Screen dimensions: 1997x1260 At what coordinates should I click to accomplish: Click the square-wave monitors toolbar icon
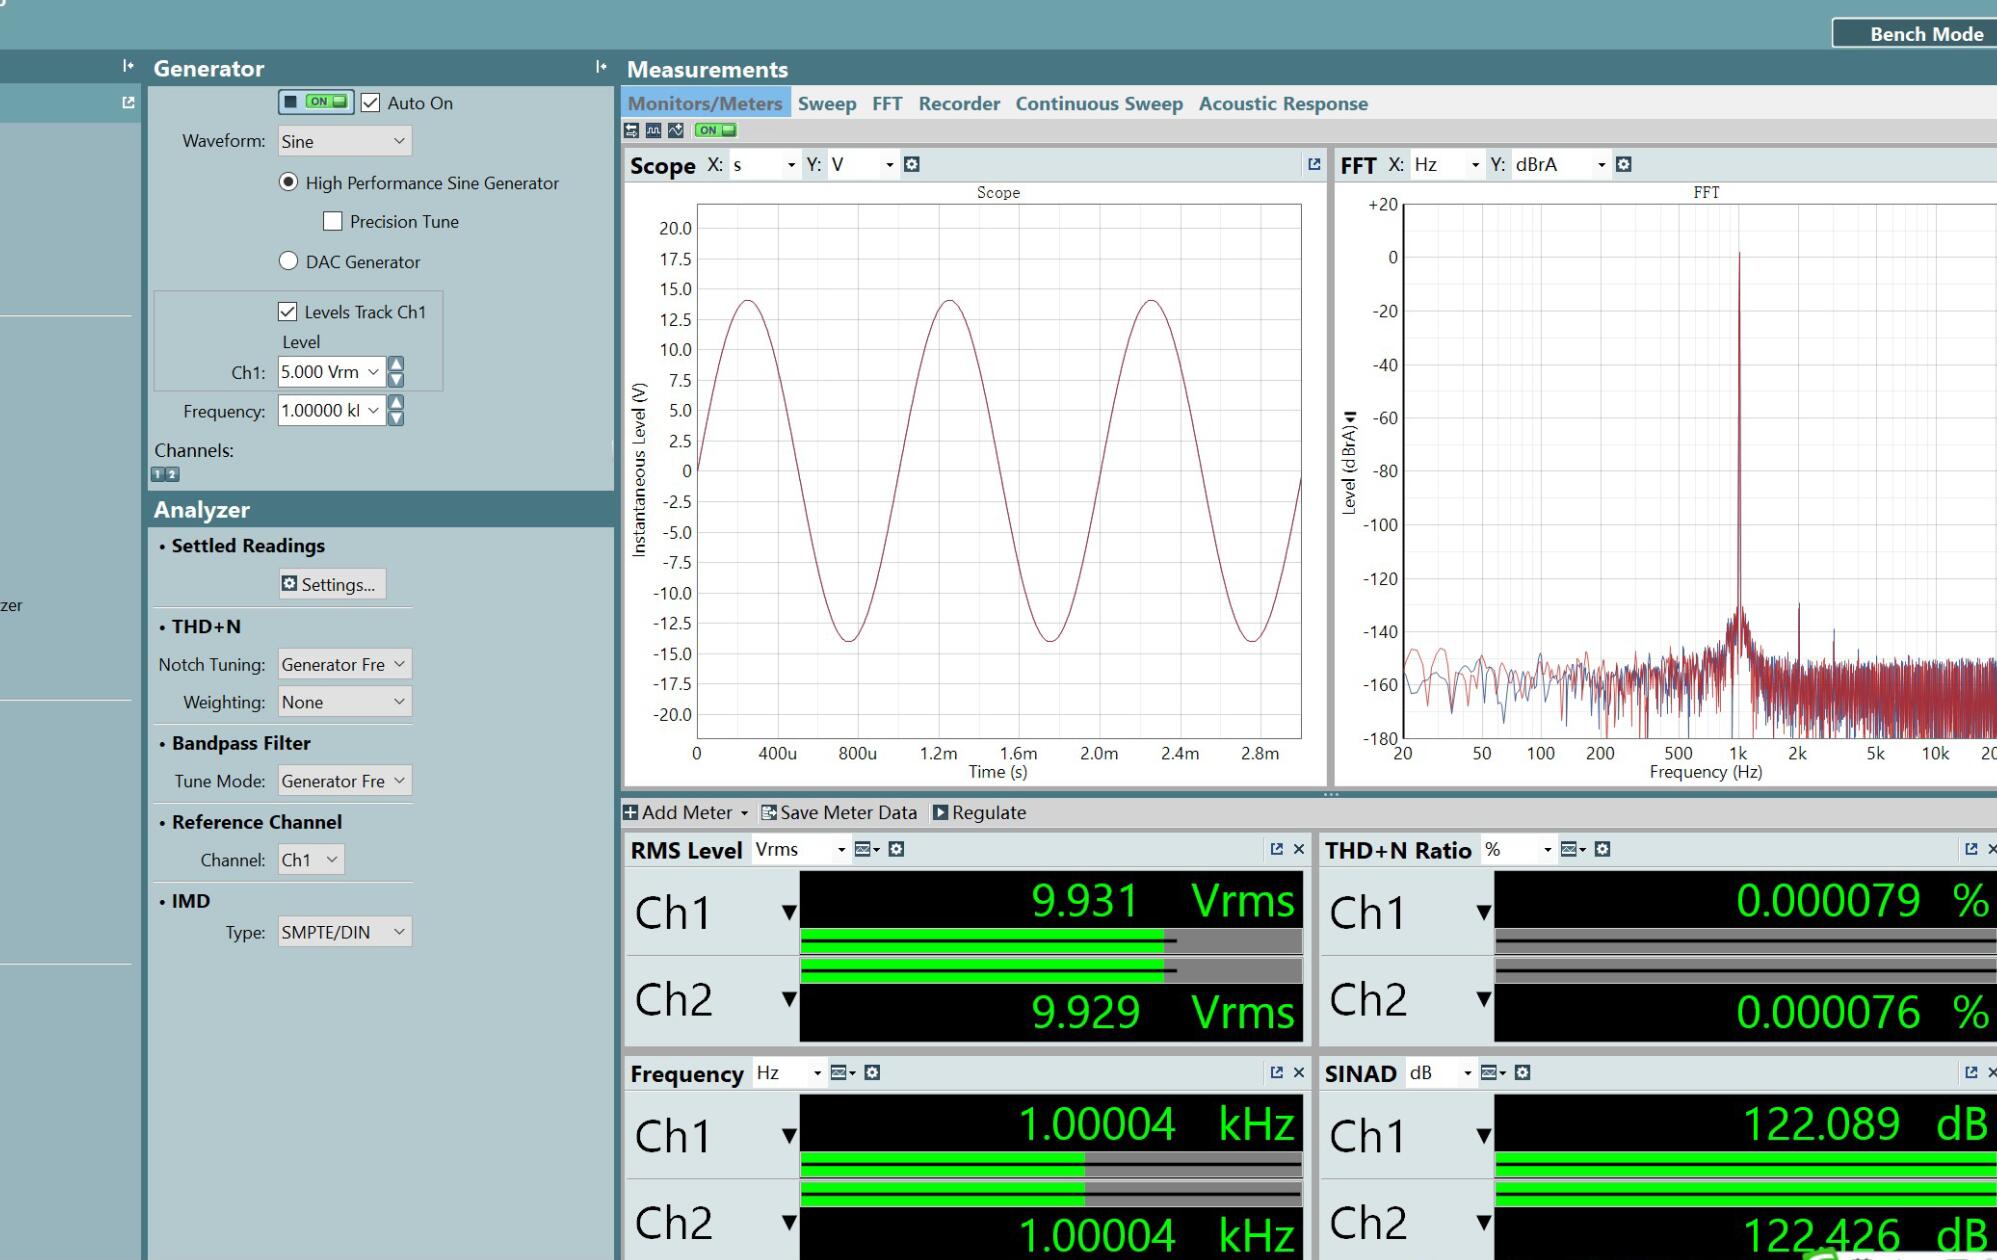click(653, 130)
